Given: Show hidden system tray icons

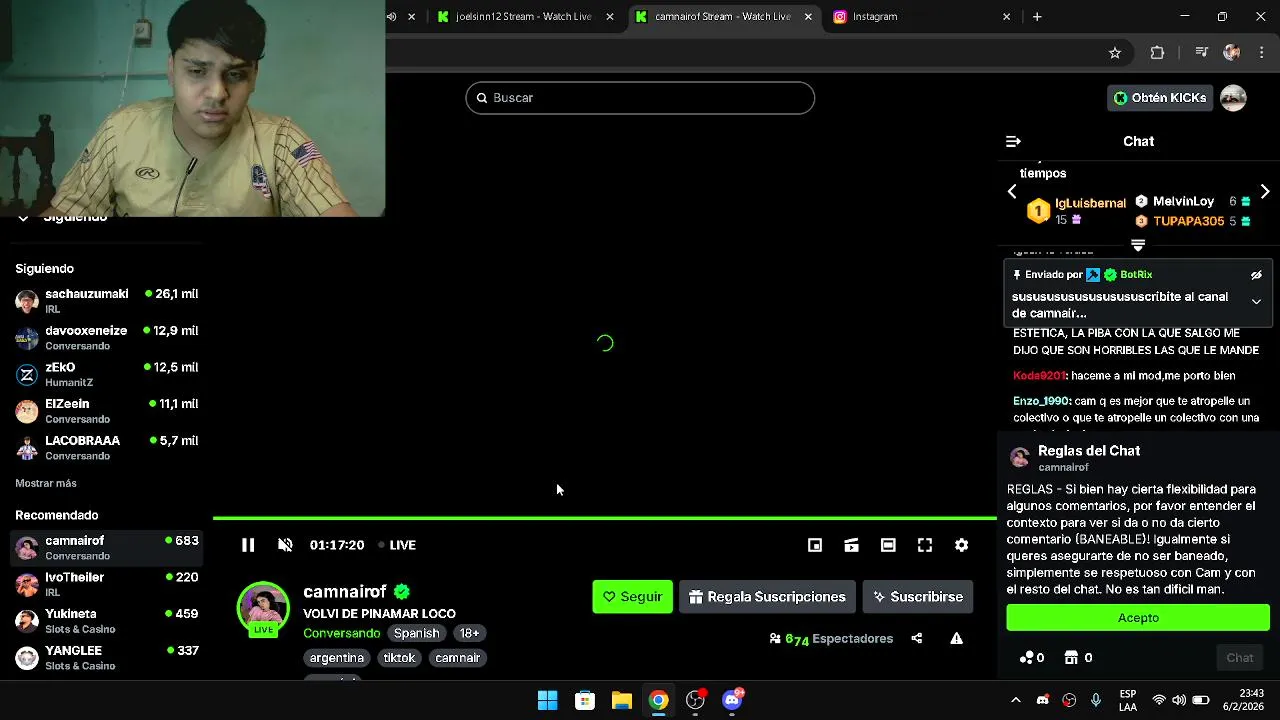Looking at the screenshot, I should [x=1016, y=700].
